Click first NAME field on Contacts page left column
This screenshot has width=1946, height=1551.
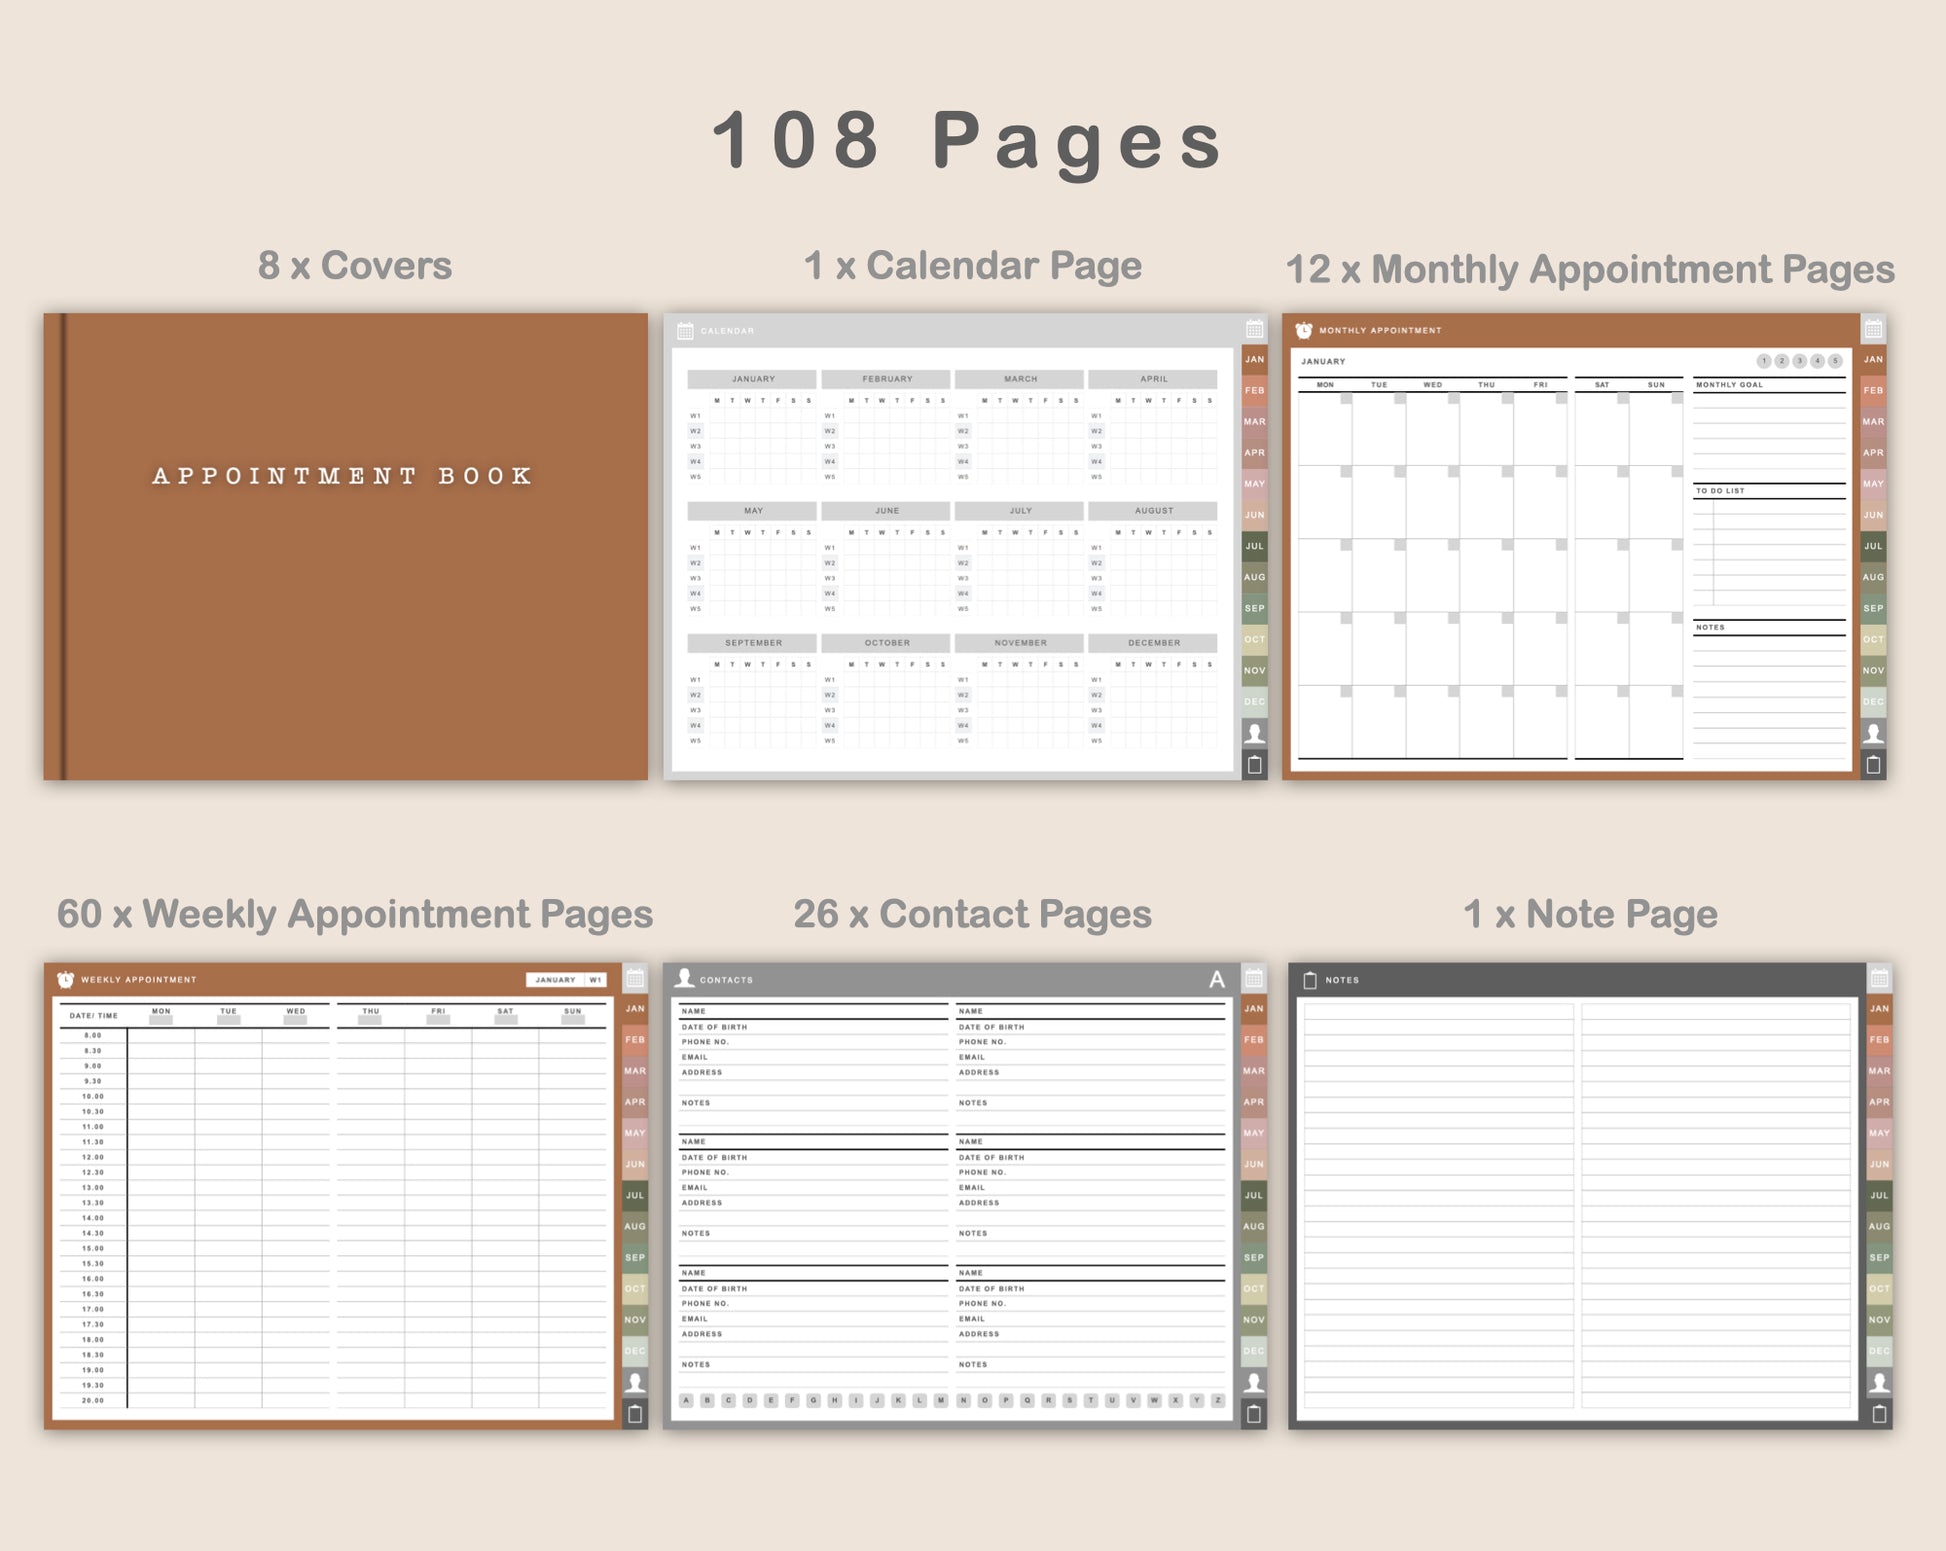813,1011
